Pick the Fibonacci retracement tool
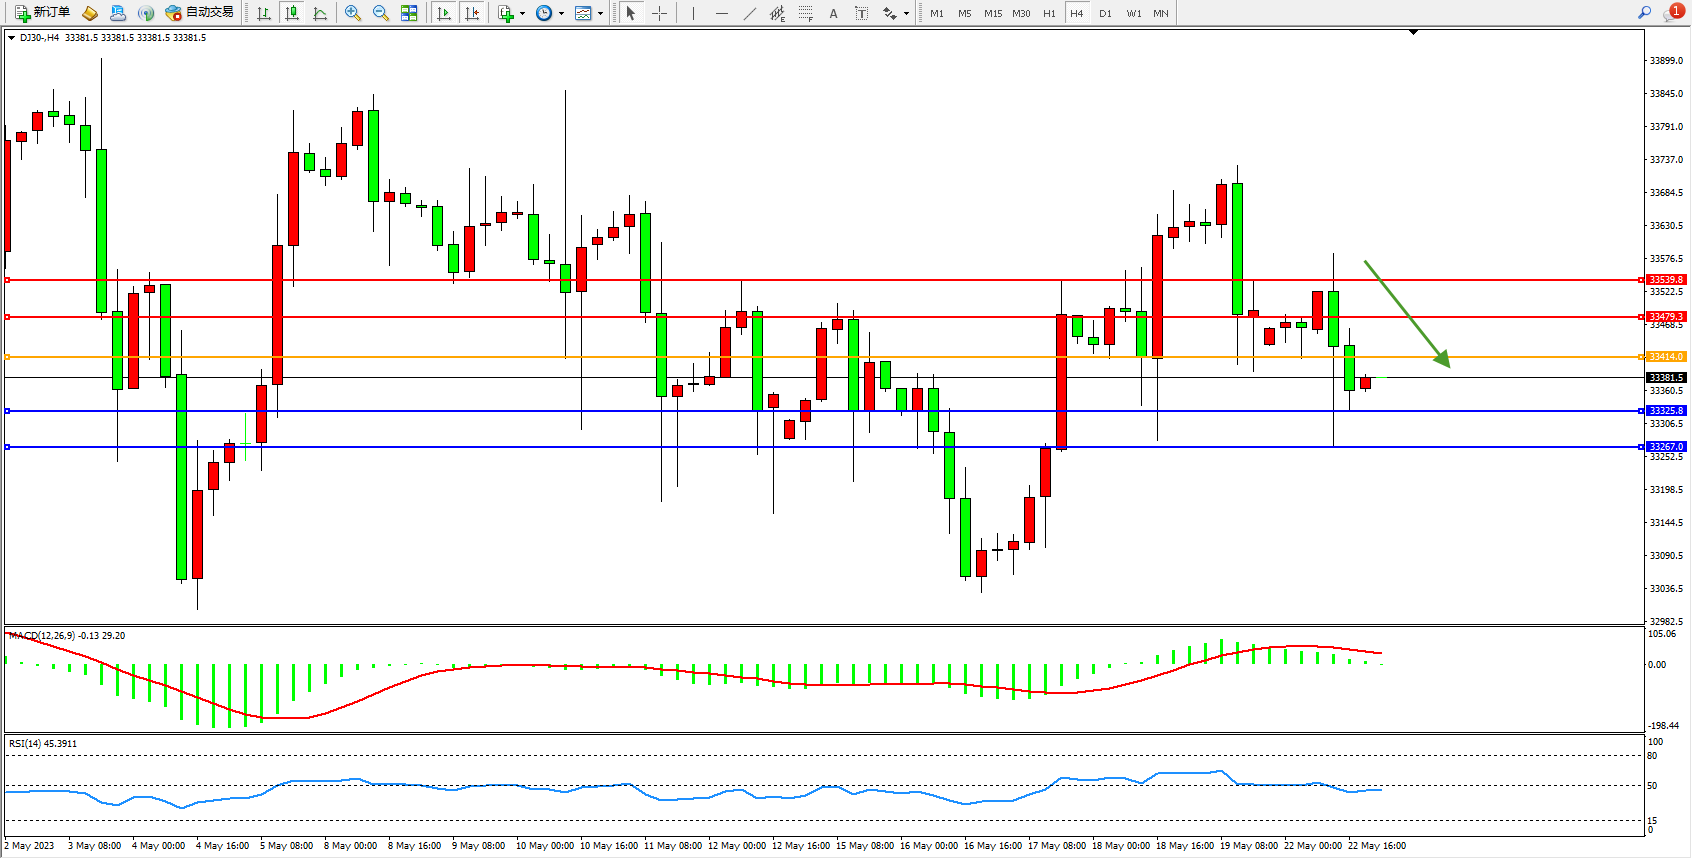Image resolution: width=1692 pixels, height=859 pixels. (806, 13)
